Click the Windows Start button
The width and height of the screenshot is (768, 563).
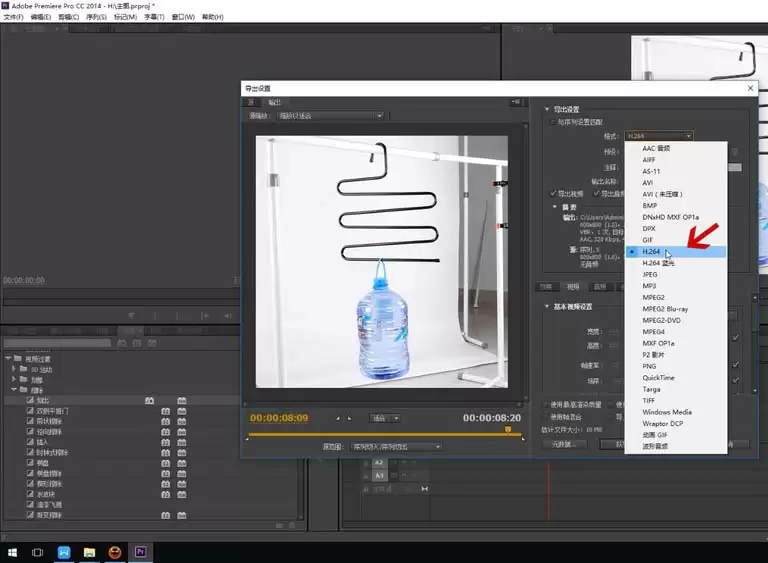[x=13, y=552]
